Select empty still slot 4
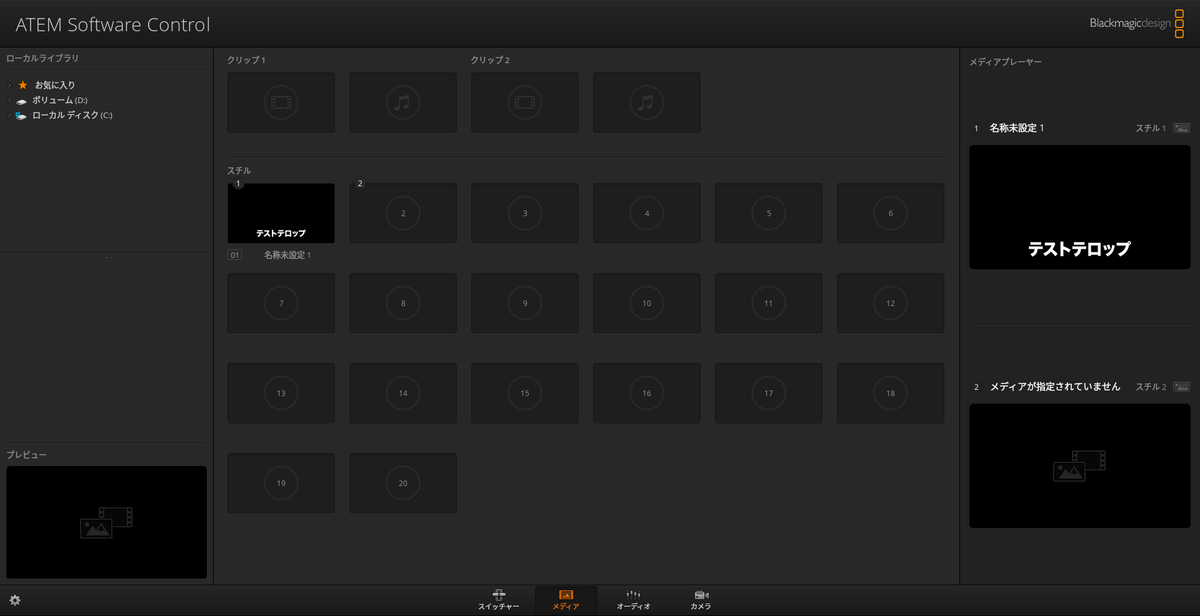This screenshot has height=616, width=1200. click(647, 213)
